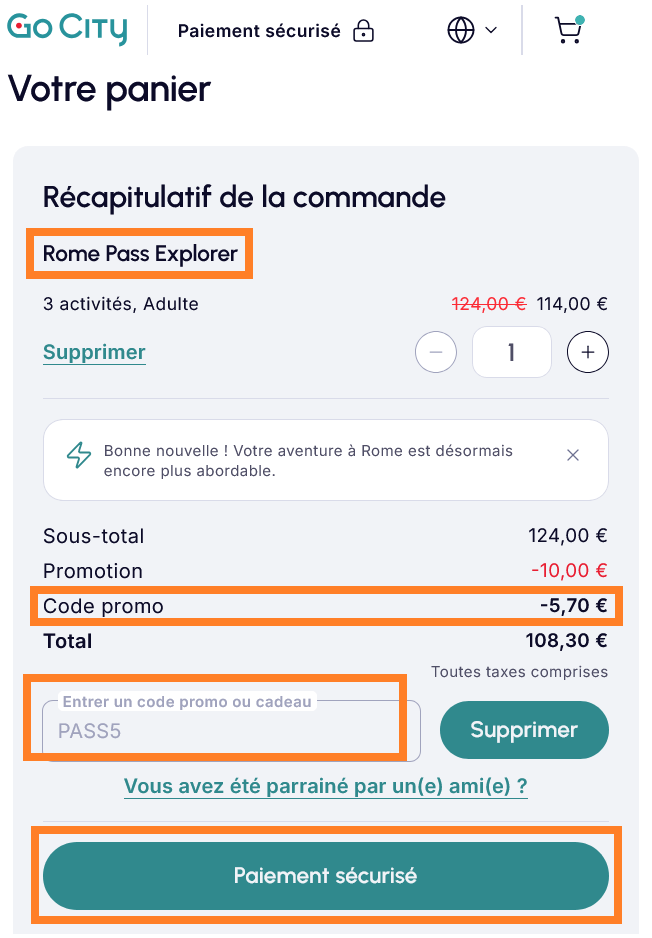Click the plus icon to increase quantity
This screenshot has width=652, height=938.
[x=587, y=352]
